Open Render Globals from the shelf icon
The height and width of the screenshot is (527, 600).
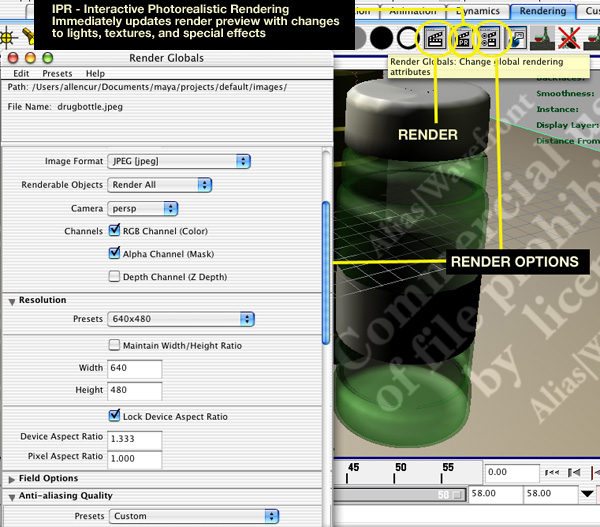(x=490, y=39)
